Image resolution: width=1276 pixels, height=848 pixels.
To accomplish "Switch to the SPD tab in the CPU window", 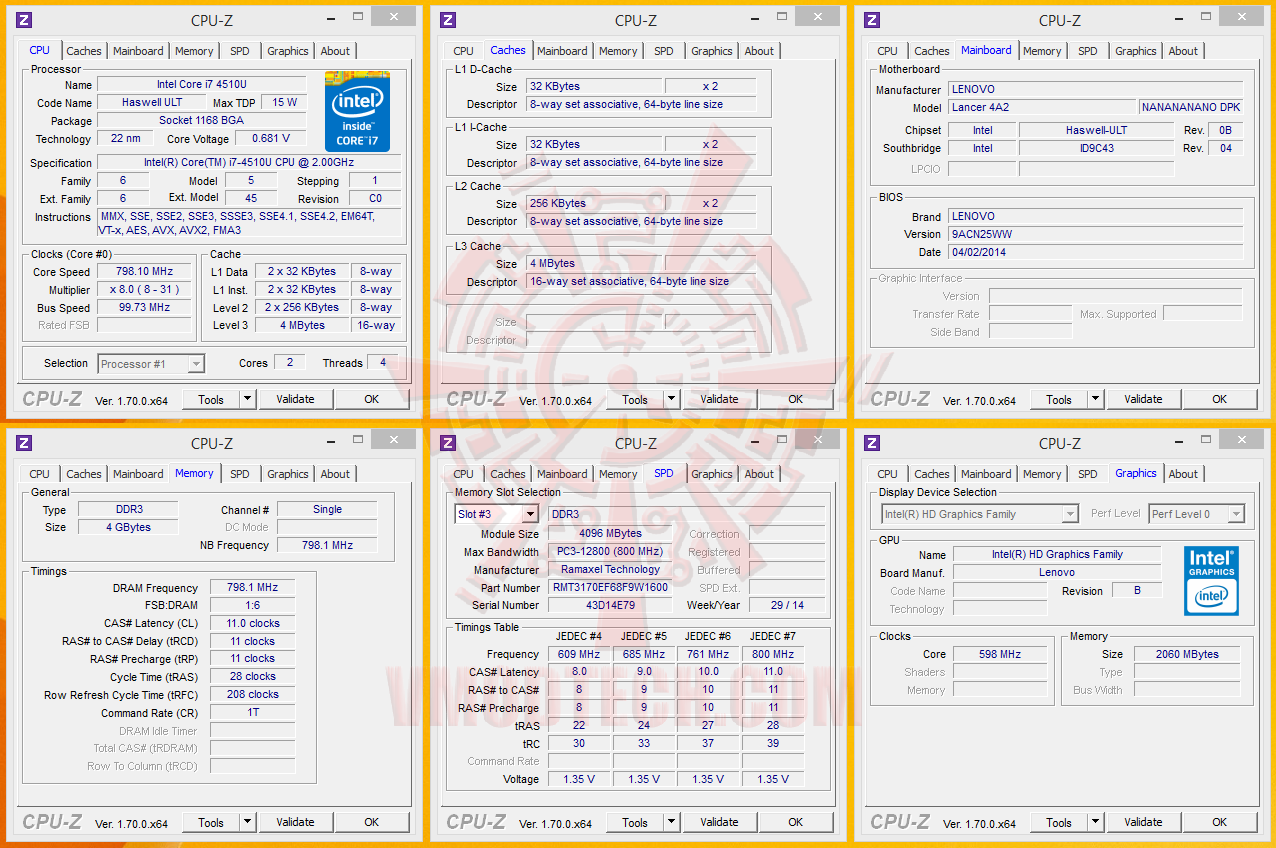I will (x=240, y=51).
